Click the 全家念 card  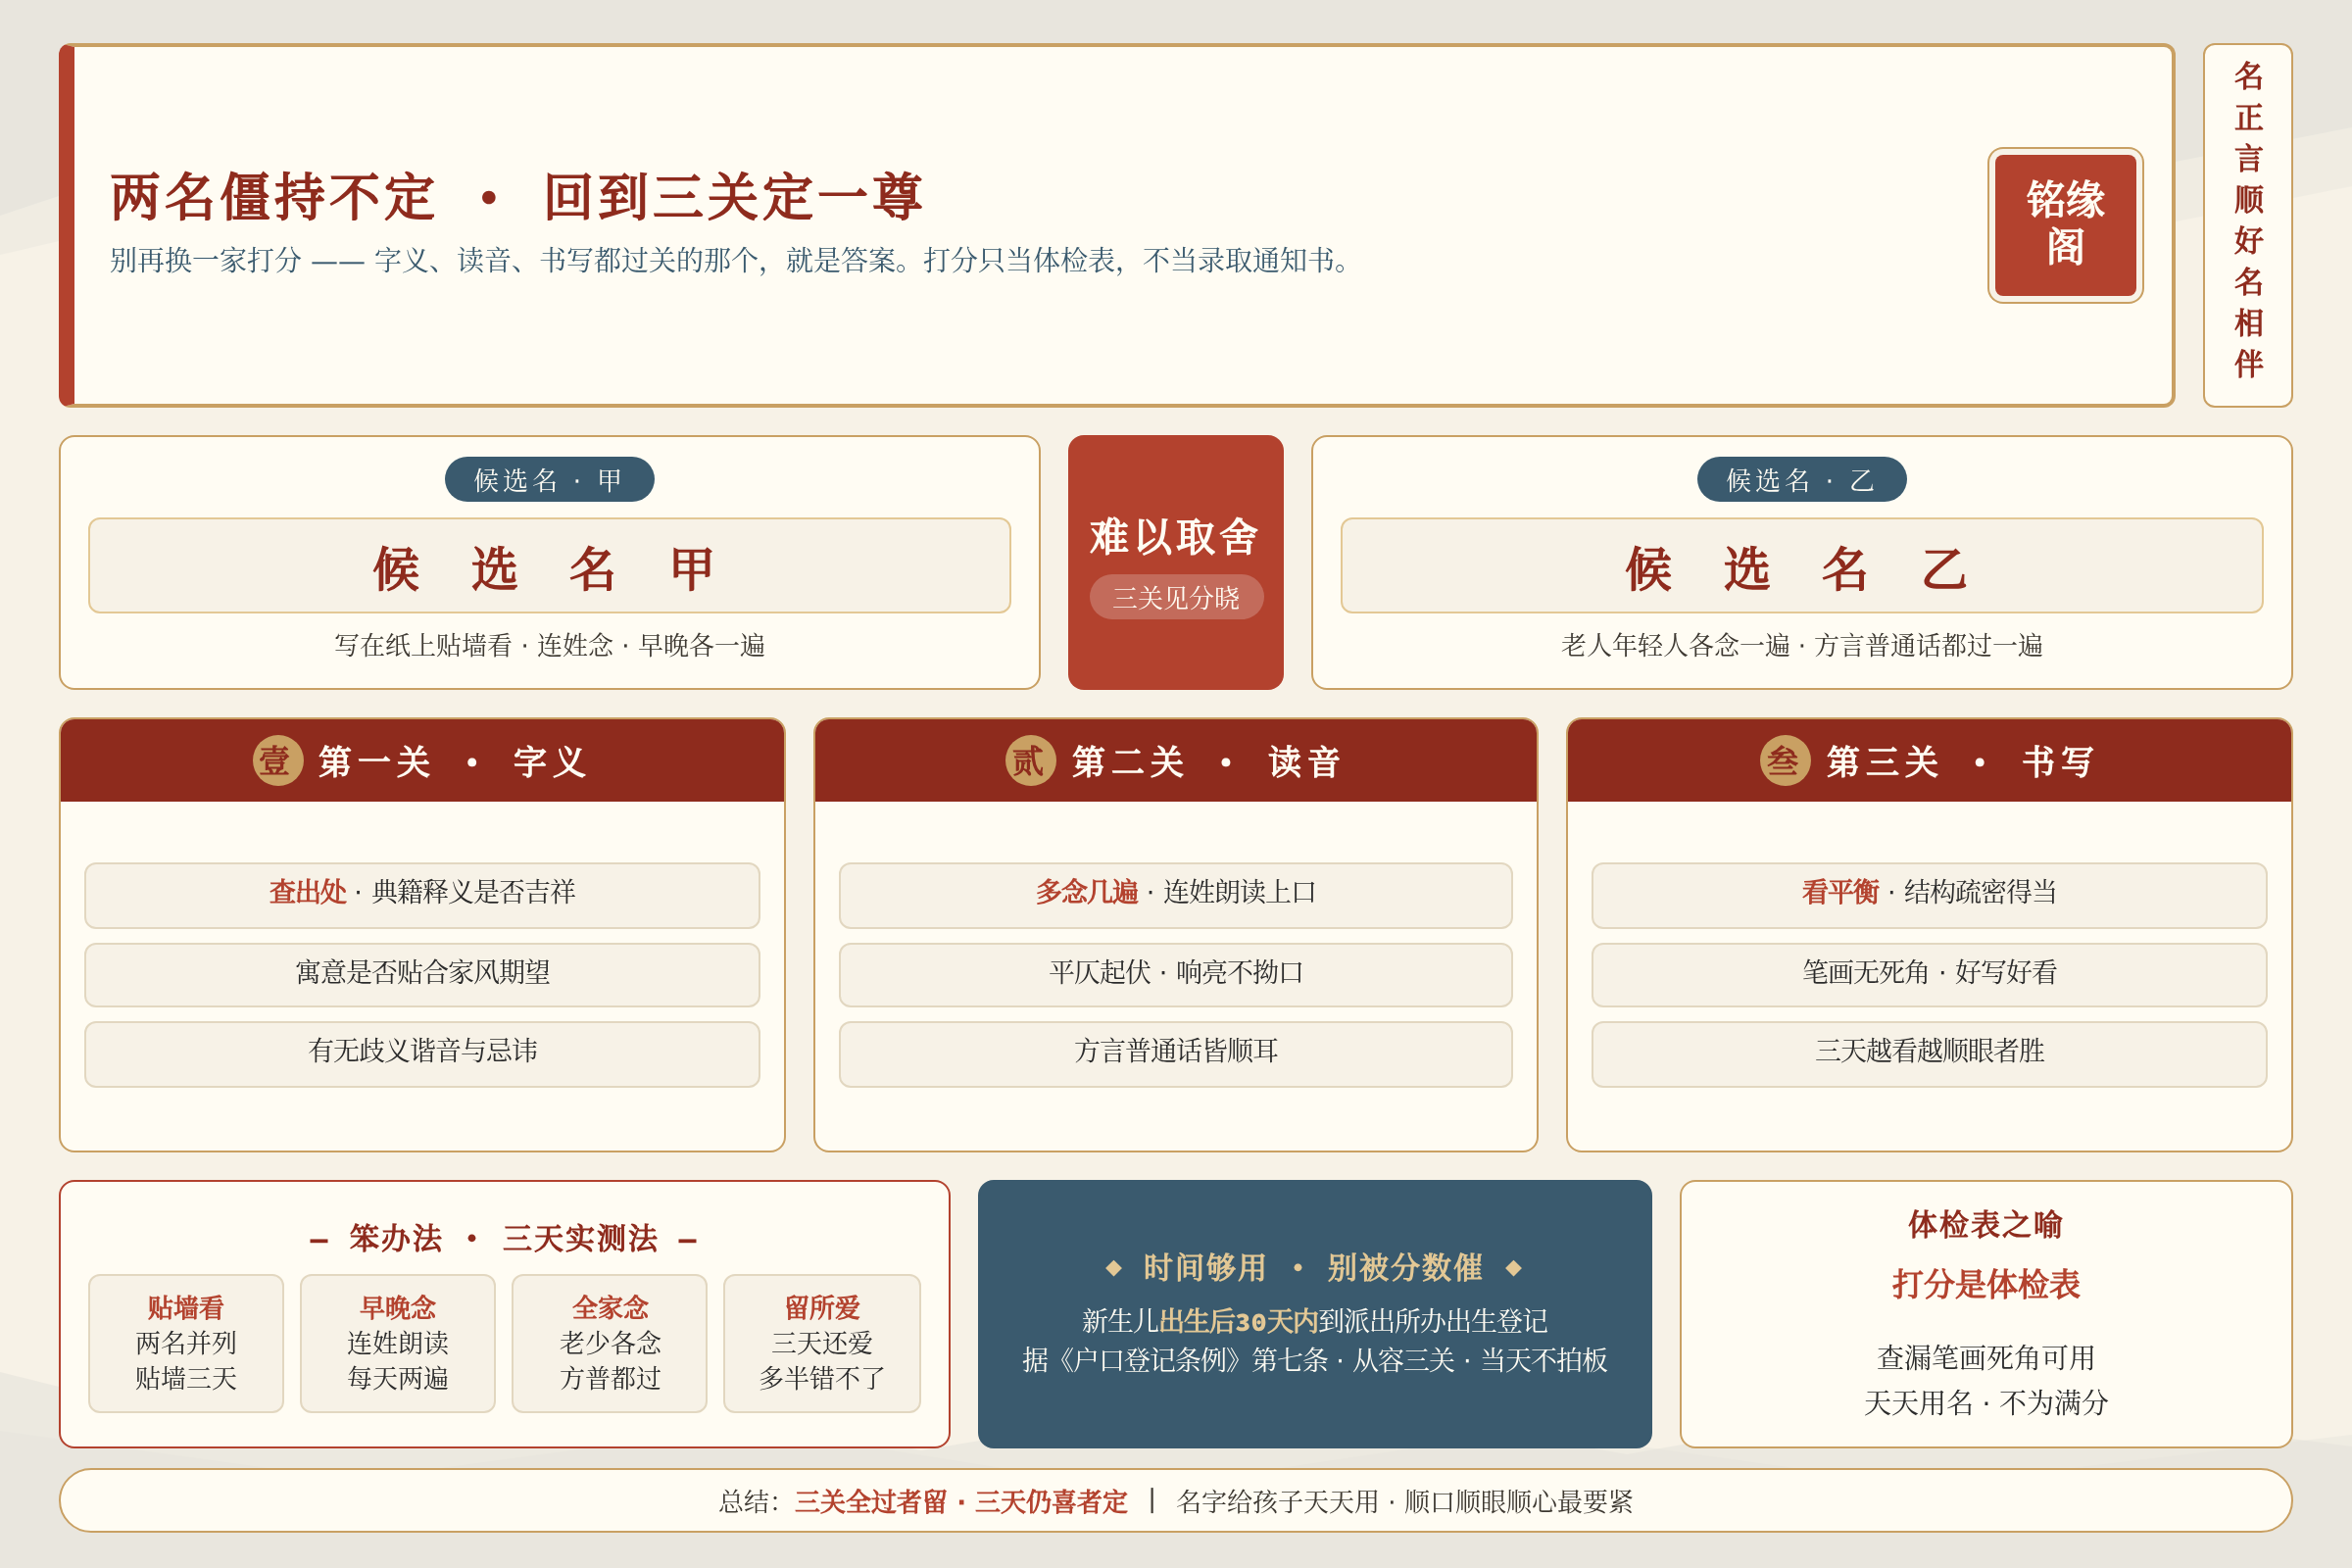tap(609, 1343)
